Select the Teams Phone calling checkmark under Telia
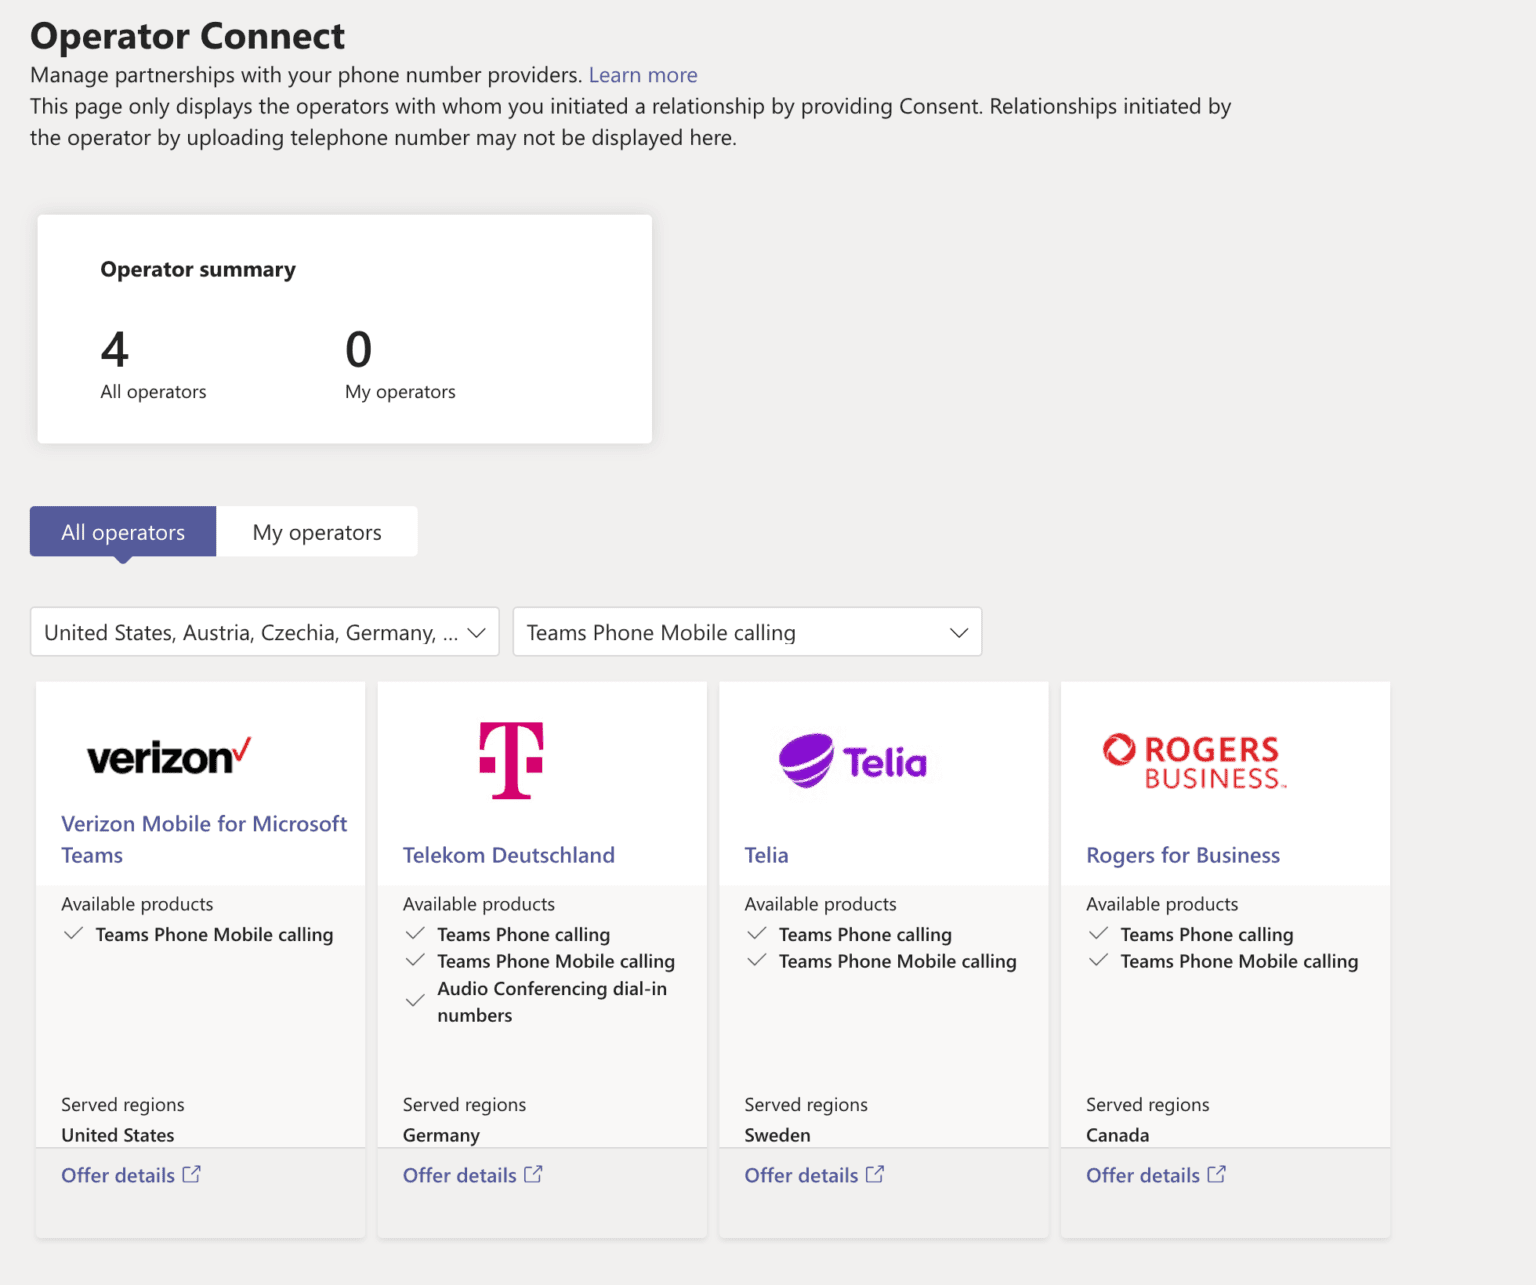 (757, 934)
